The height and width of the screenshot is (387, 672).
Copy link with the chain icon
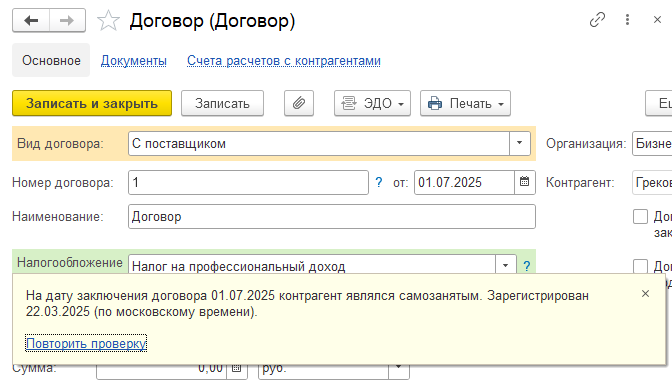point(597,20)
